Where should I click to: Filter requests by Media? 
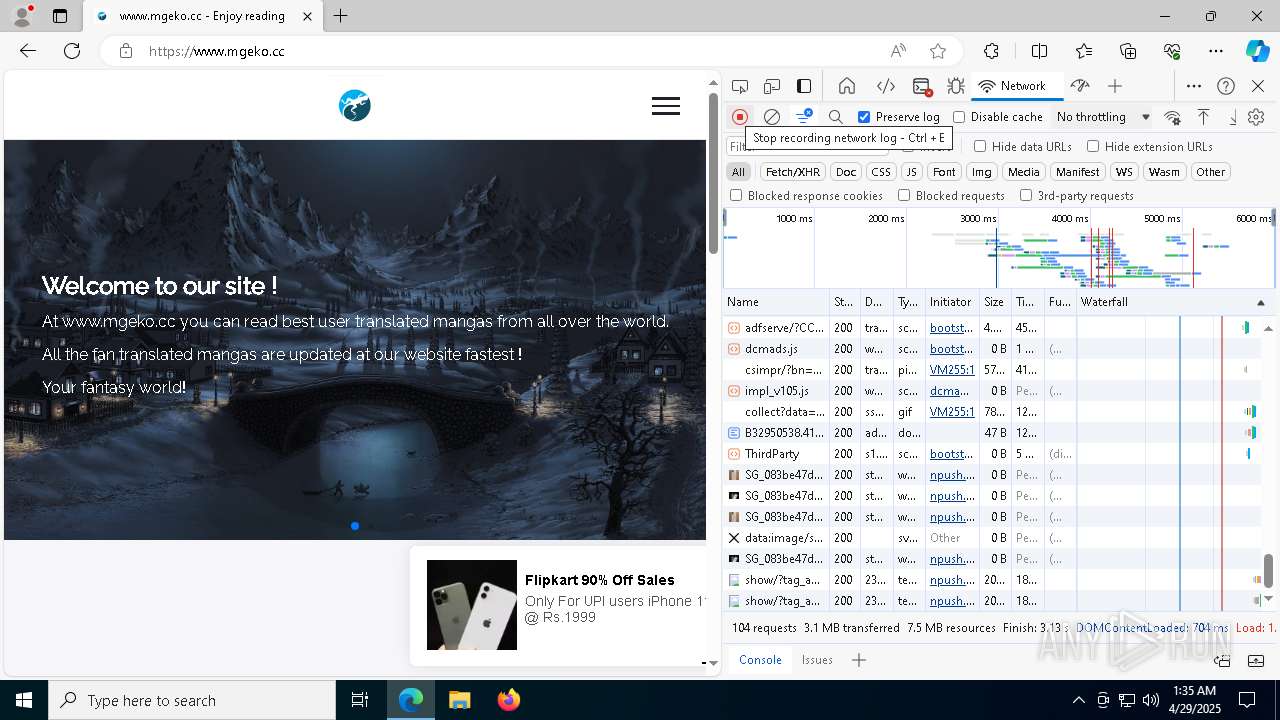pos(1023,172)
